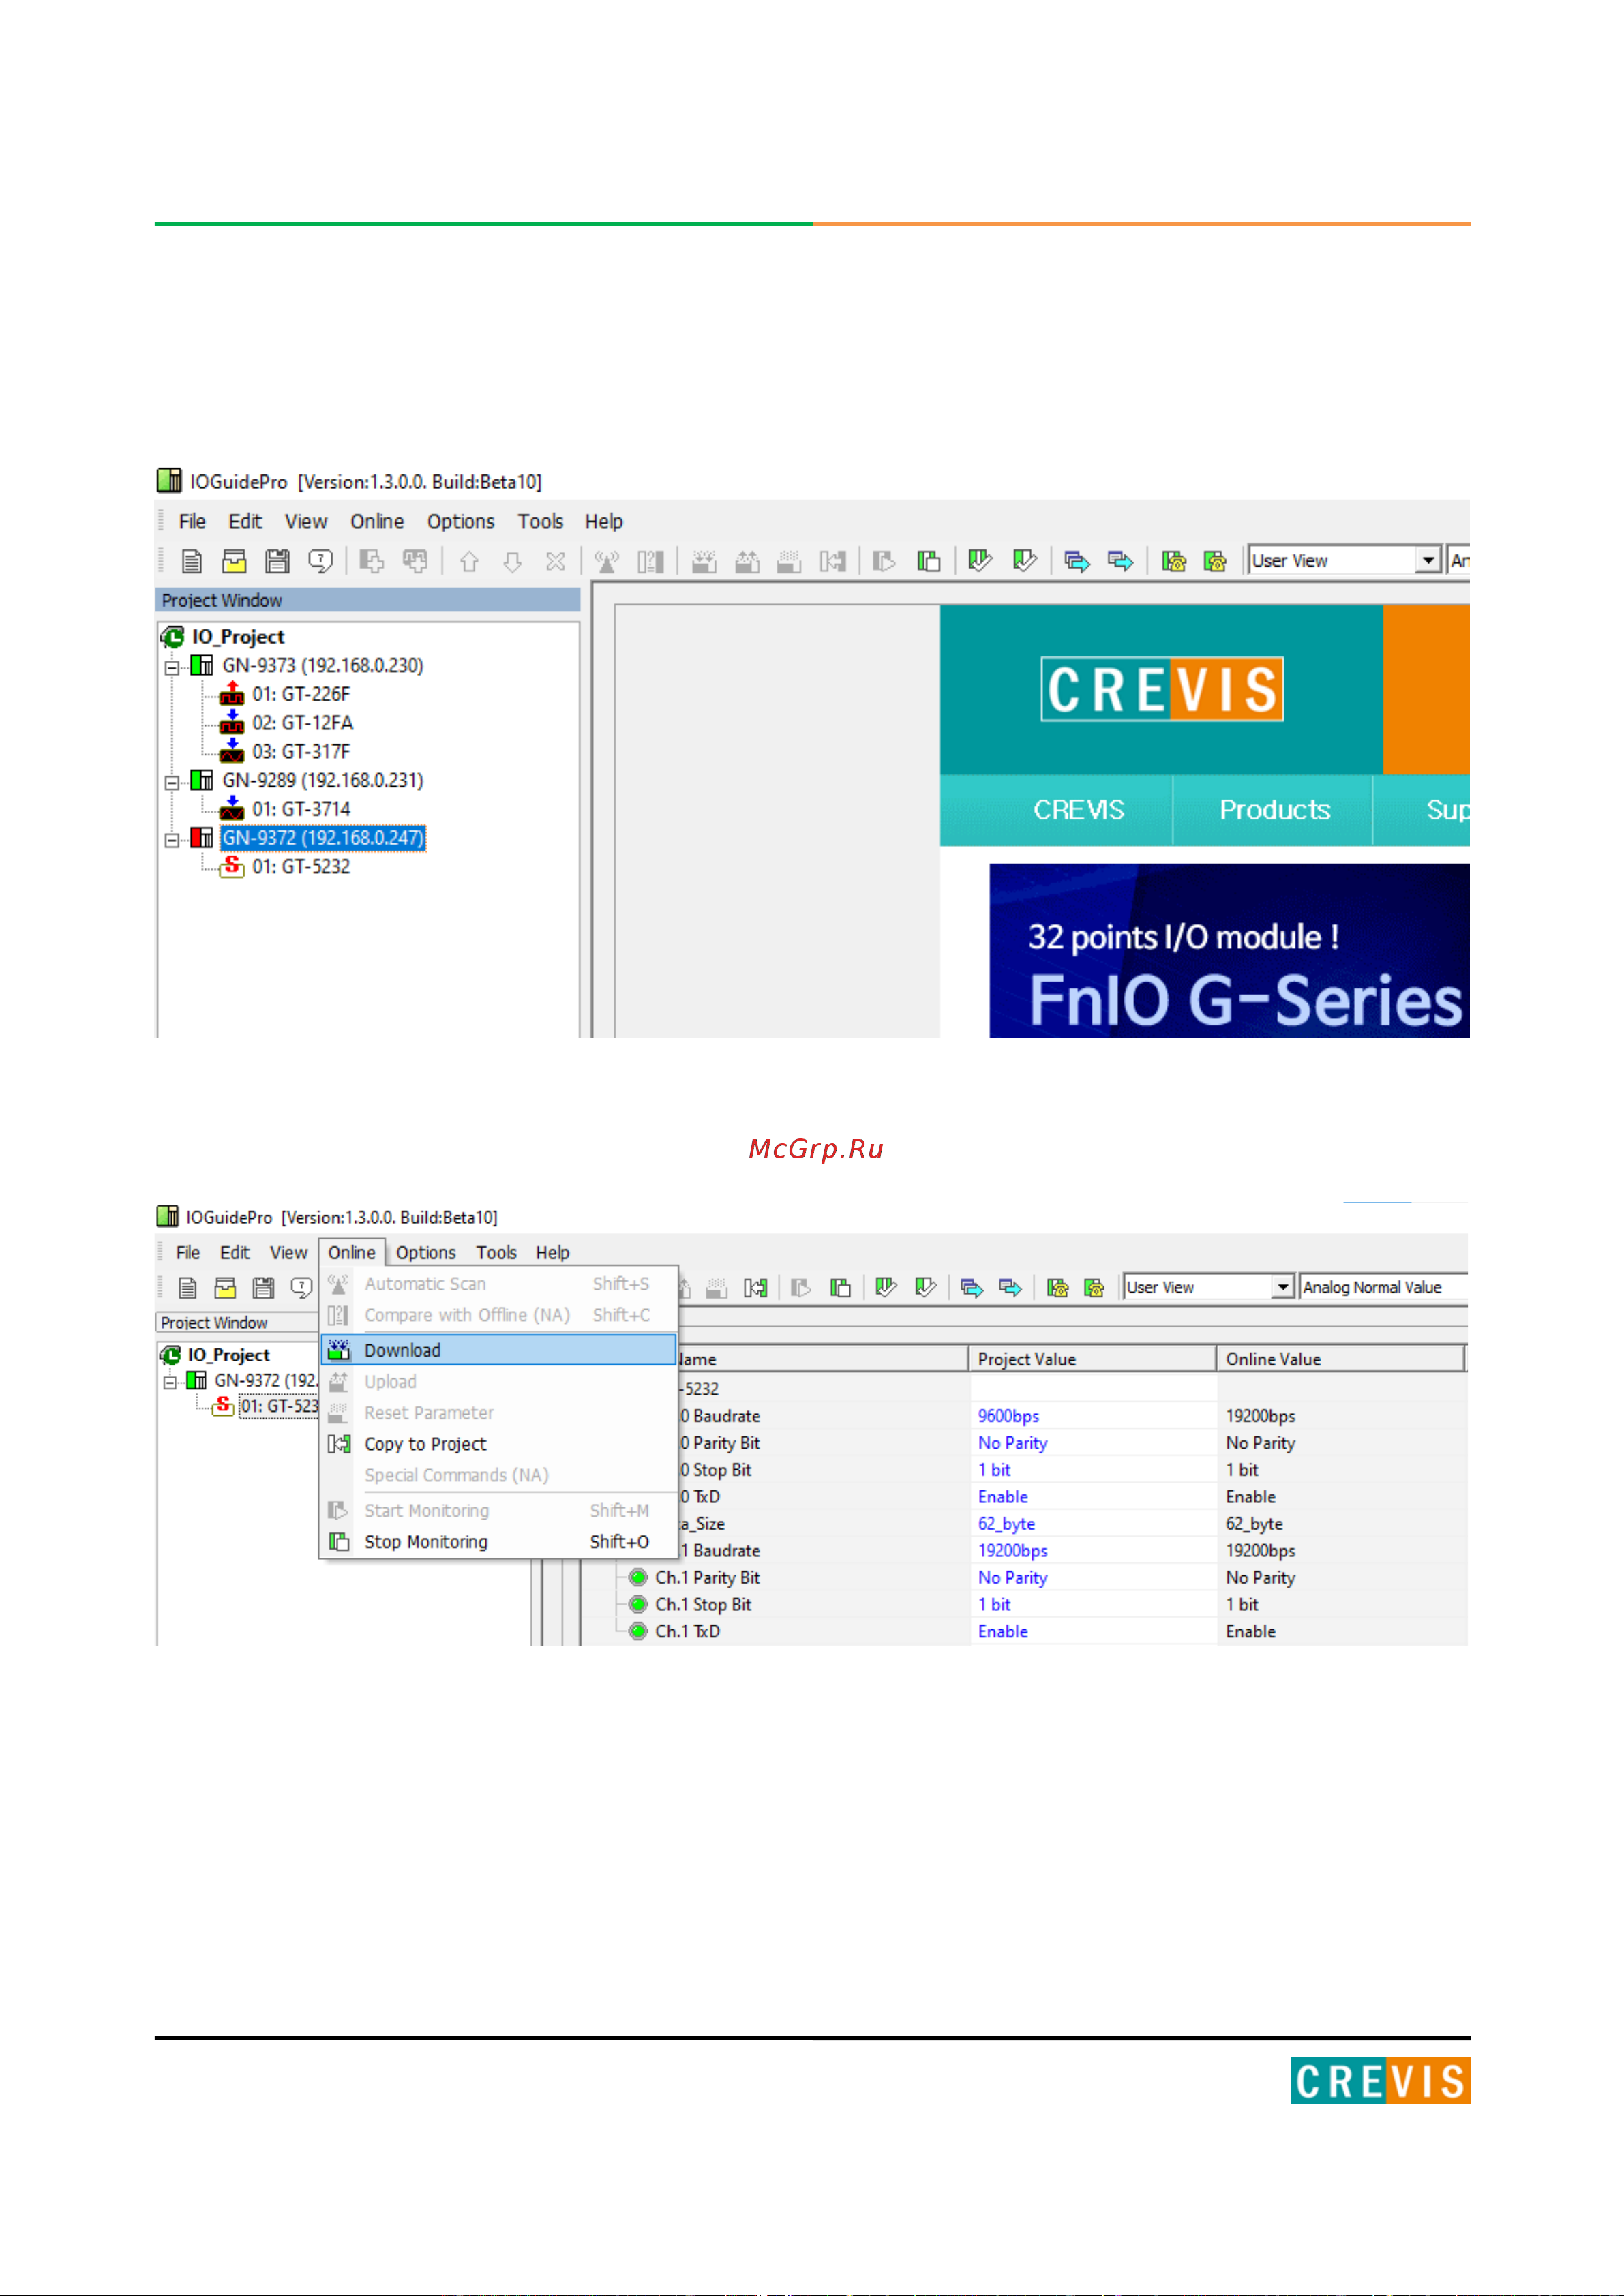The image size is (1624, 2296).
Task: Click CREVIS logo in teal web header
Action: pyautogui.click(x=1162, y=689)
